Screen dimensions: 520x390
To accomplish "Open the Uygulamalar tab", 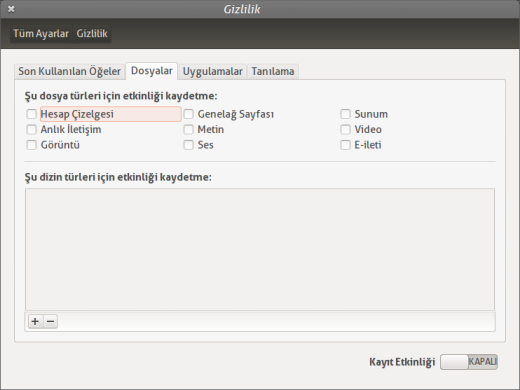I will [x=212, y=71].
